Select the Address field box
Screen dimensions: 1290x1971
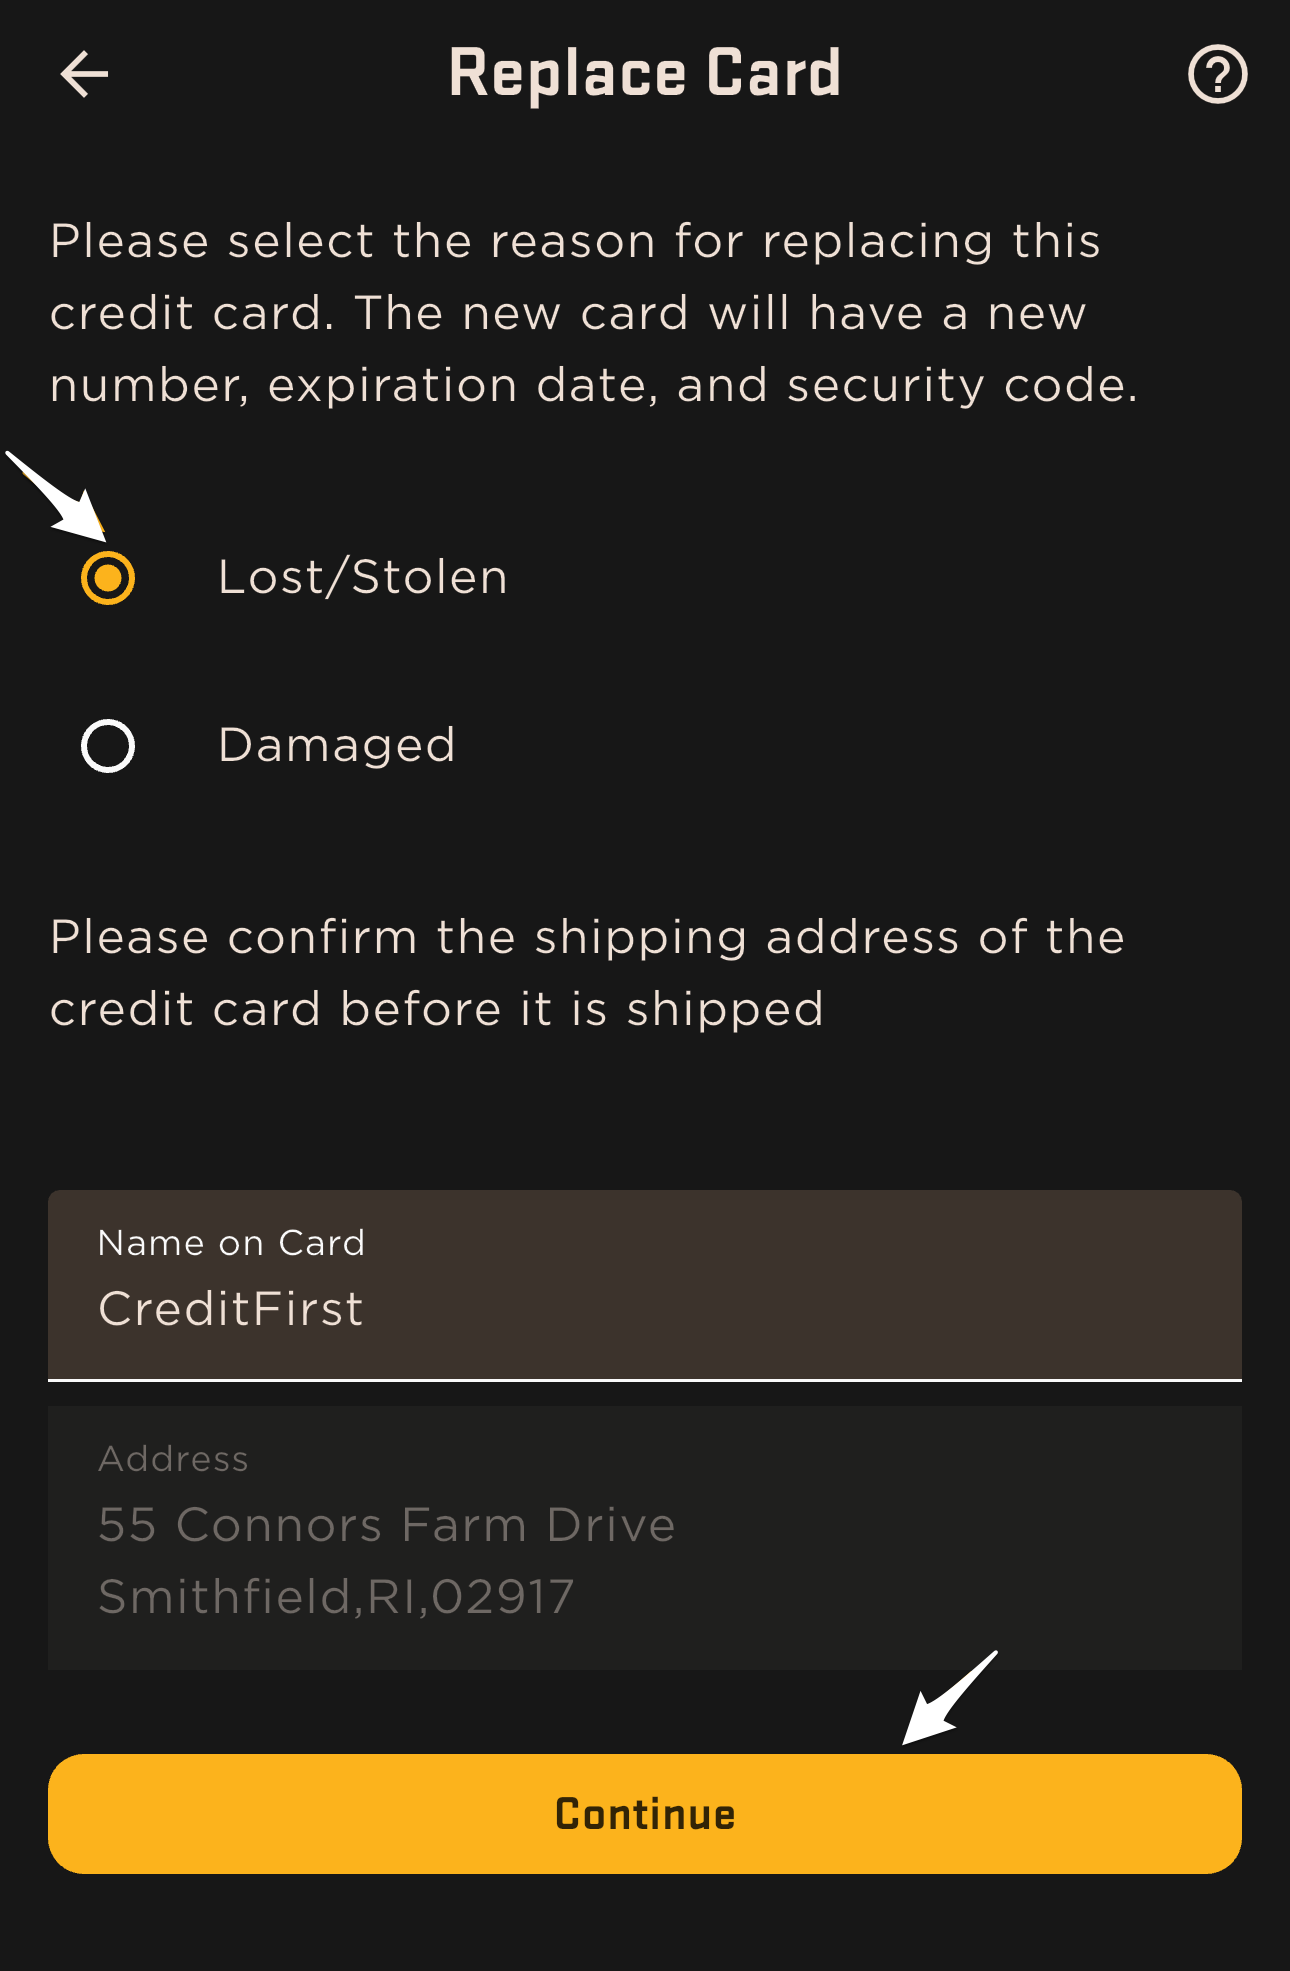[645, 1538]
